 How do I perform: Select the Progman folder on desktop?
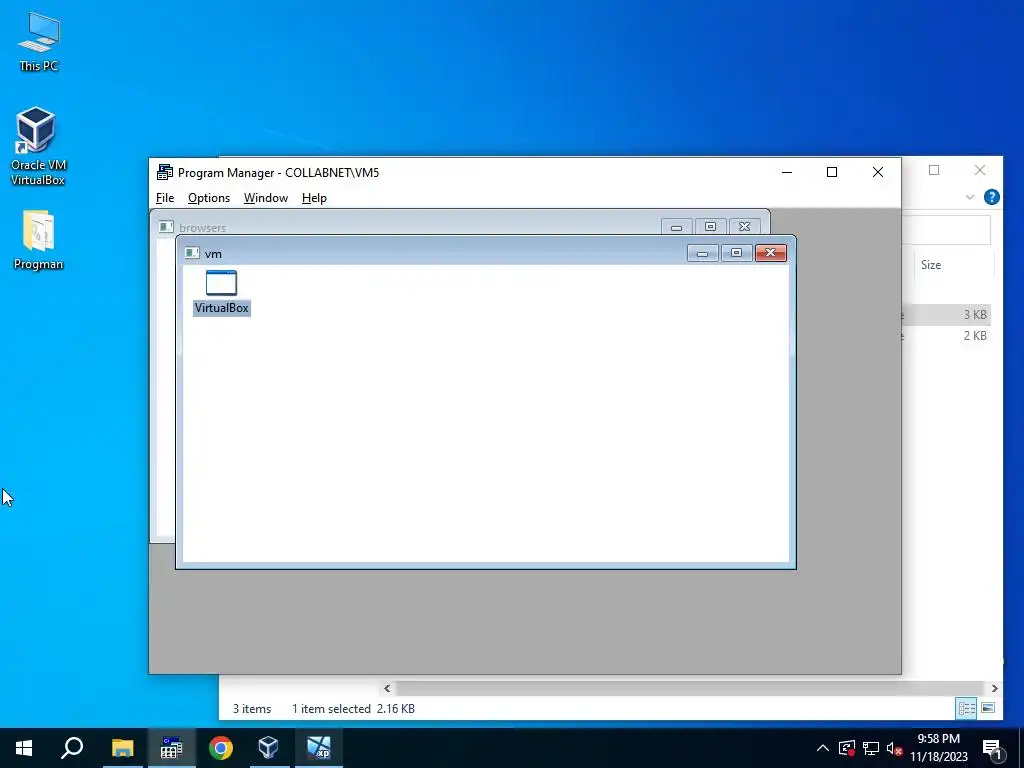(39, 240)
